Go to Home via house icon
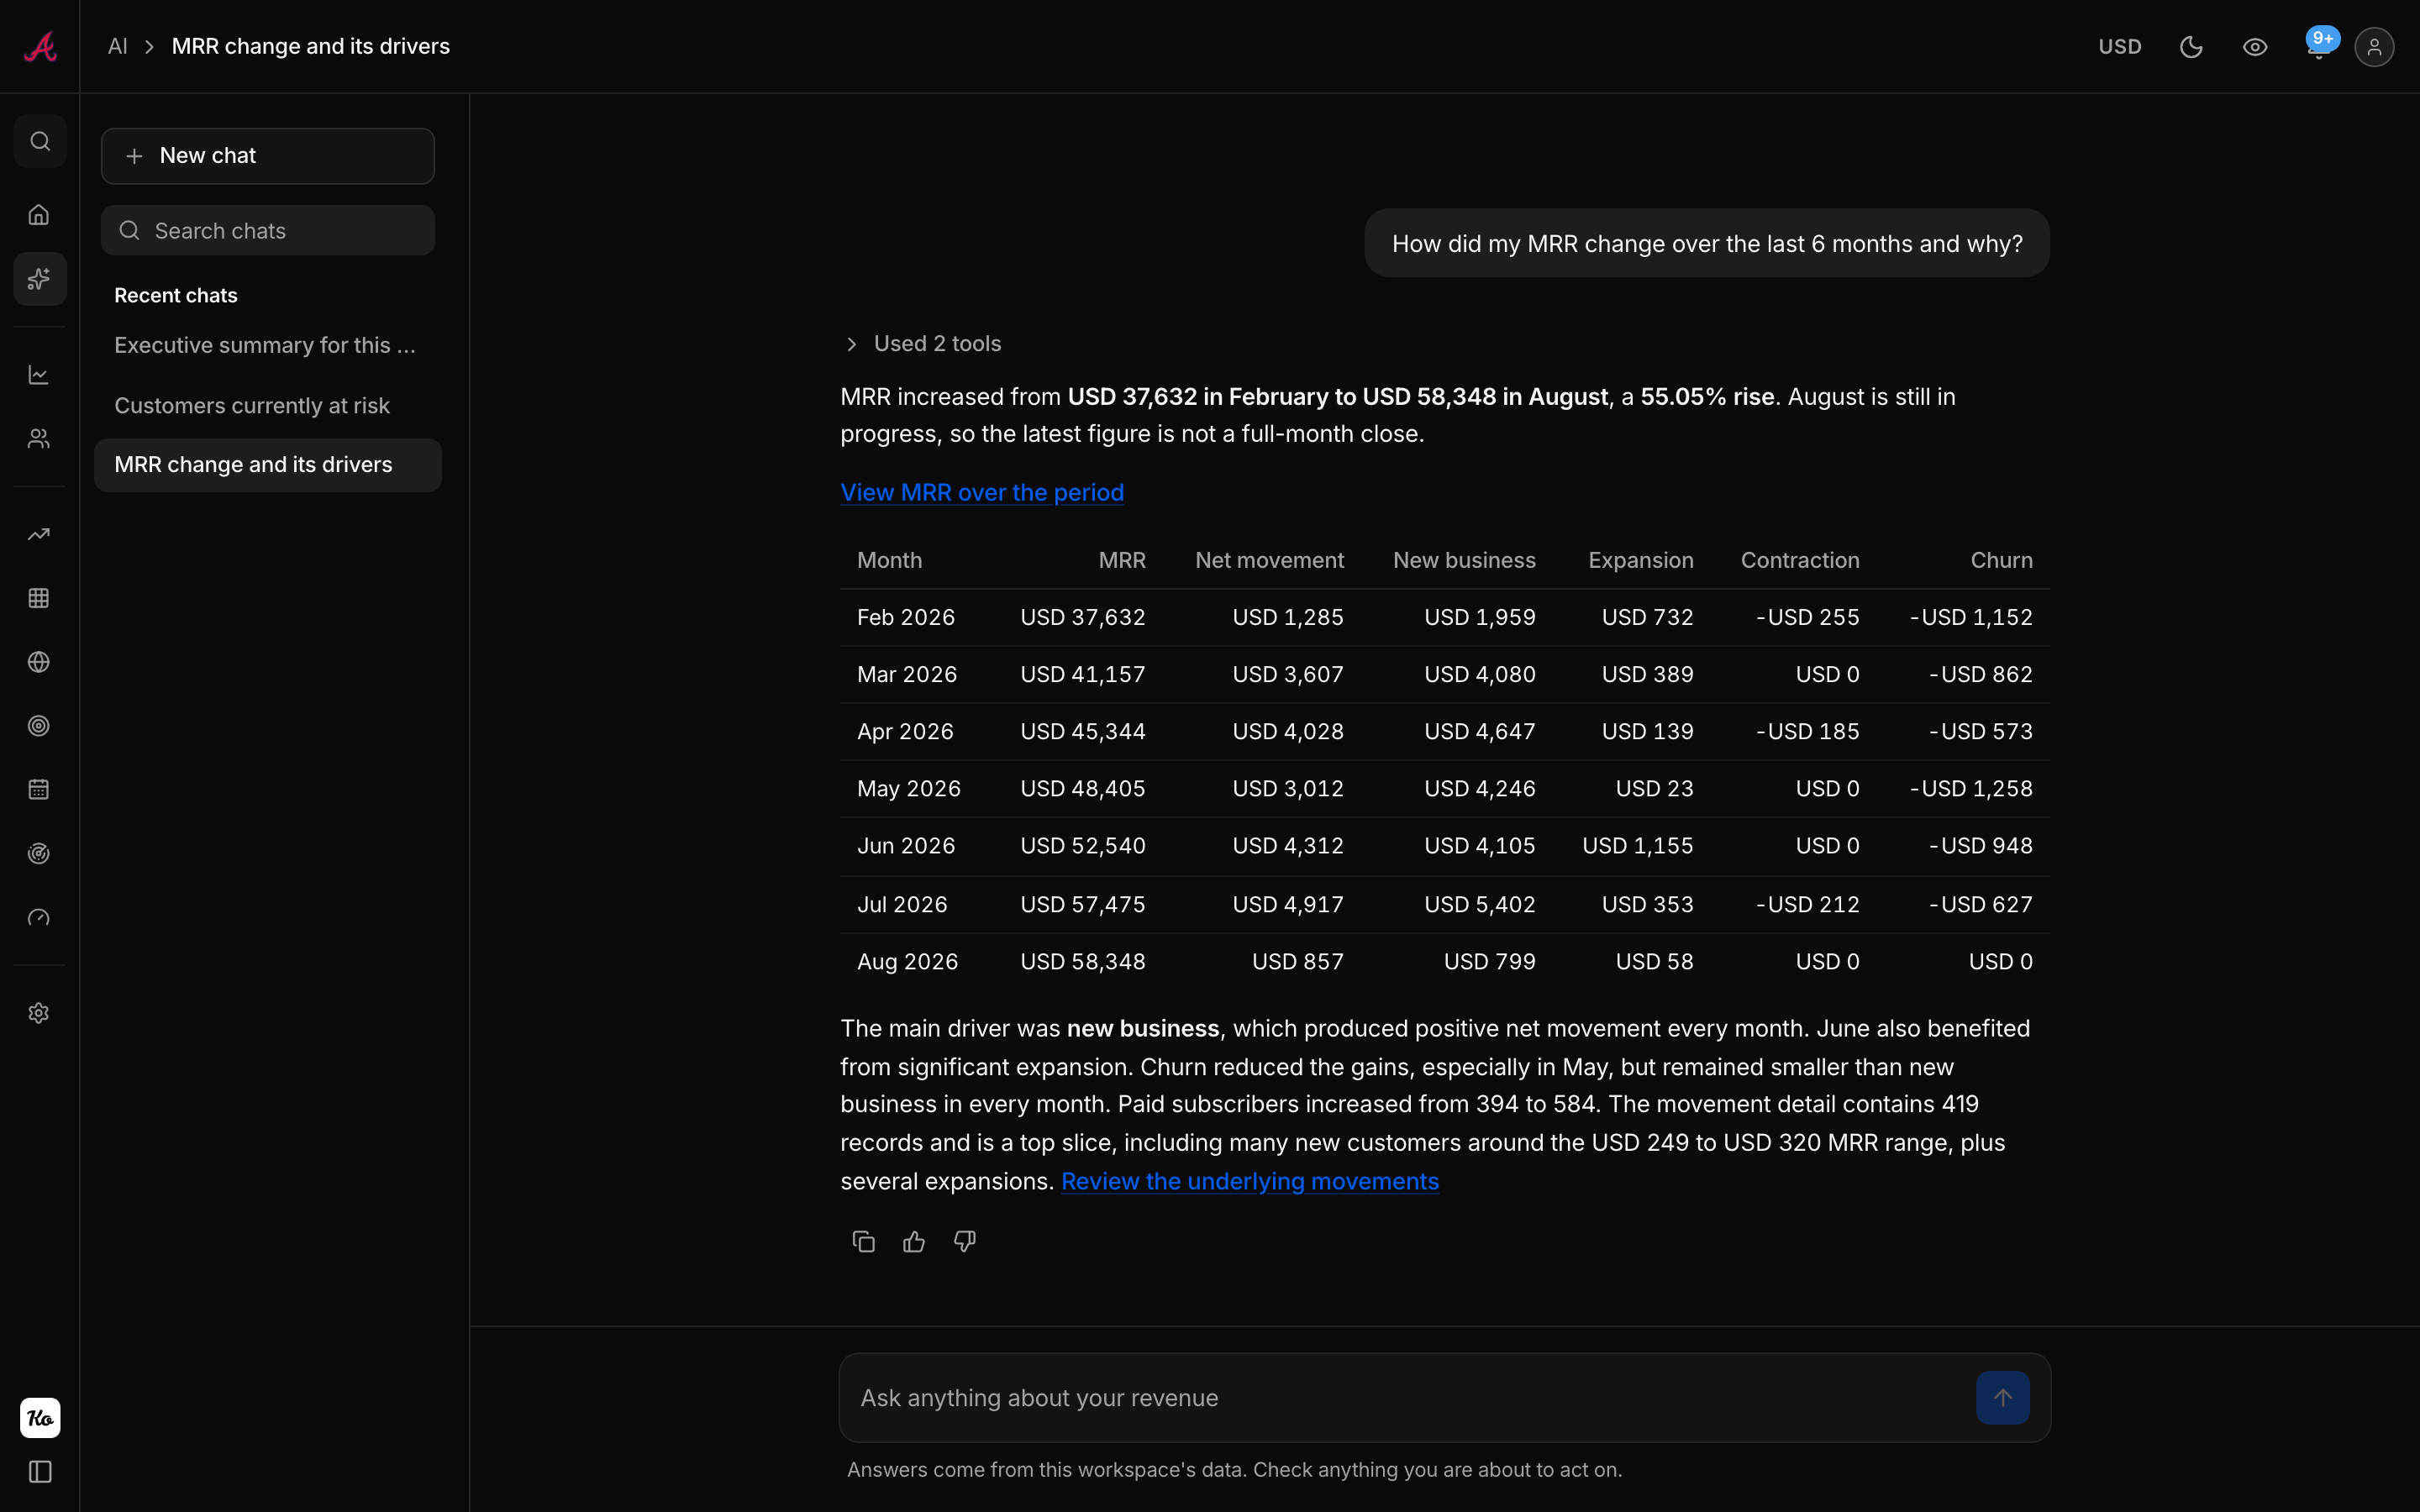 point(39,215)
